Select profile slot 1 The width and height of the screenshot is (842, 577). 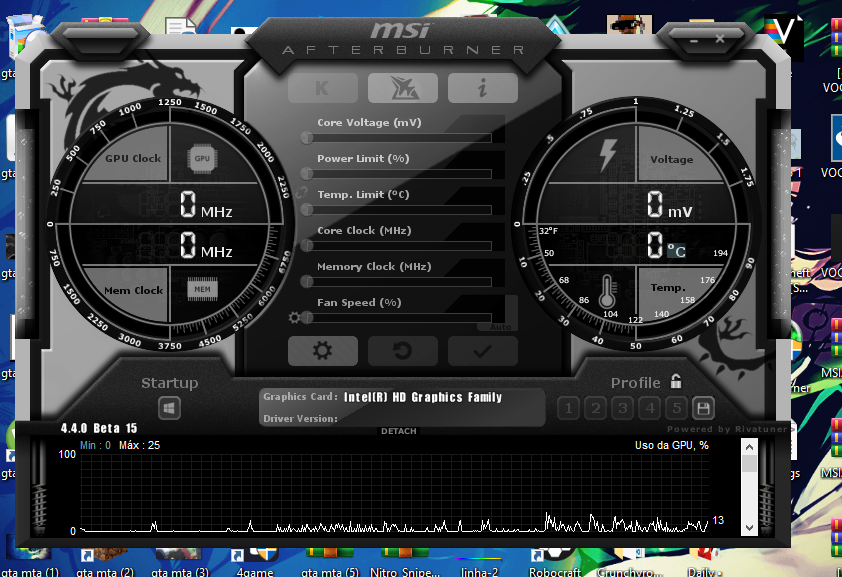(x=569, y=408)
